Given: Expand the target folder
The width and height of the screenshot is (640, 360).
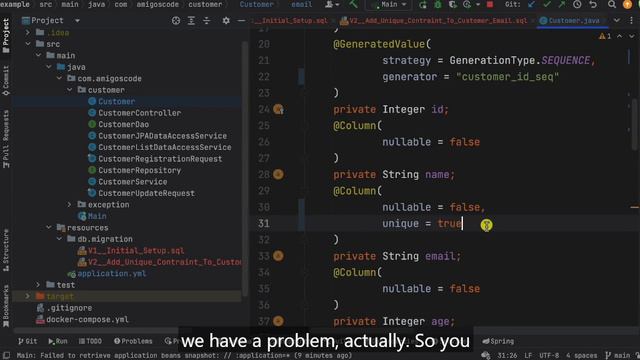Looking at the screenshot, I should pos(28,296).
